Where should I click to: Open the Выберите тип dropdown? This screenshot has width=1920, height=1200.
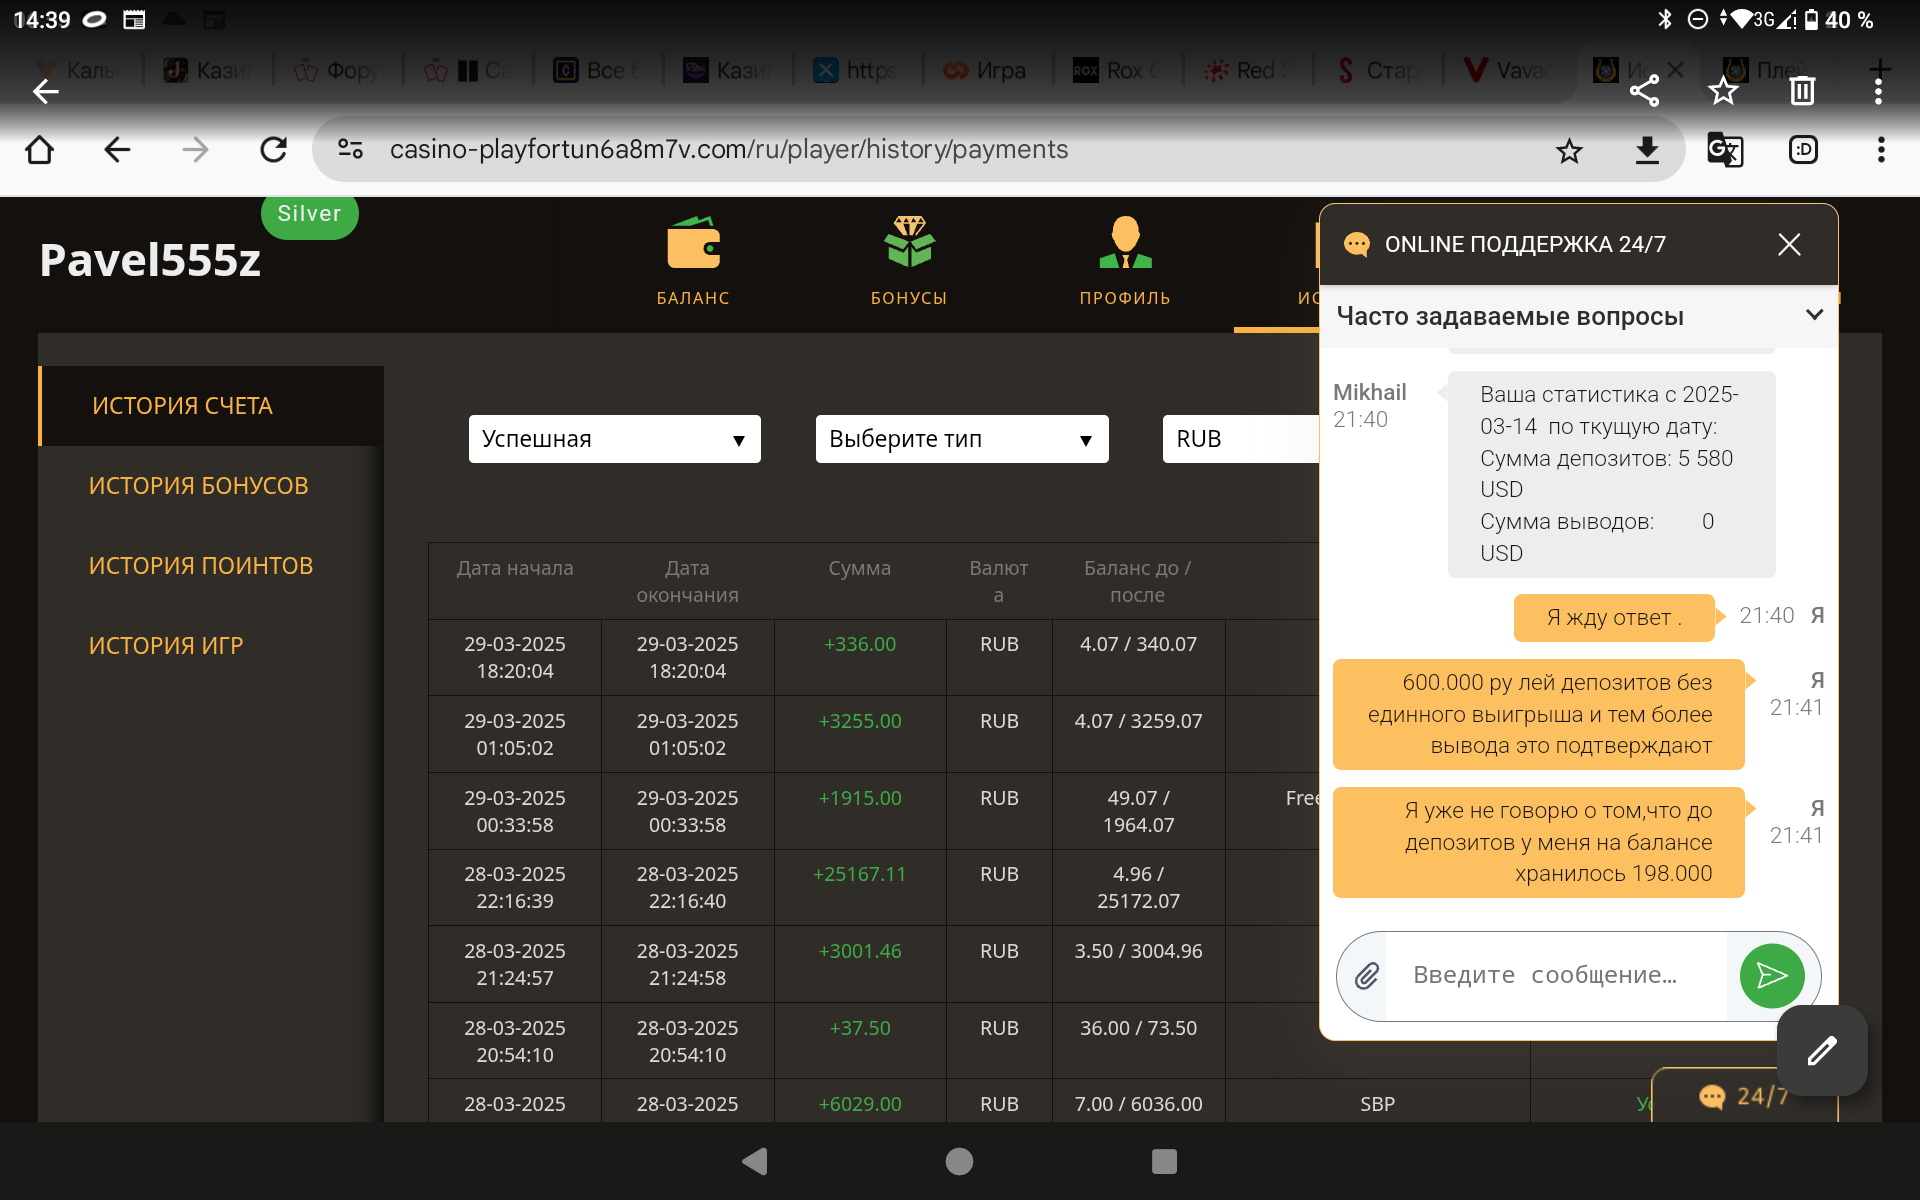(x=961, y=439)
